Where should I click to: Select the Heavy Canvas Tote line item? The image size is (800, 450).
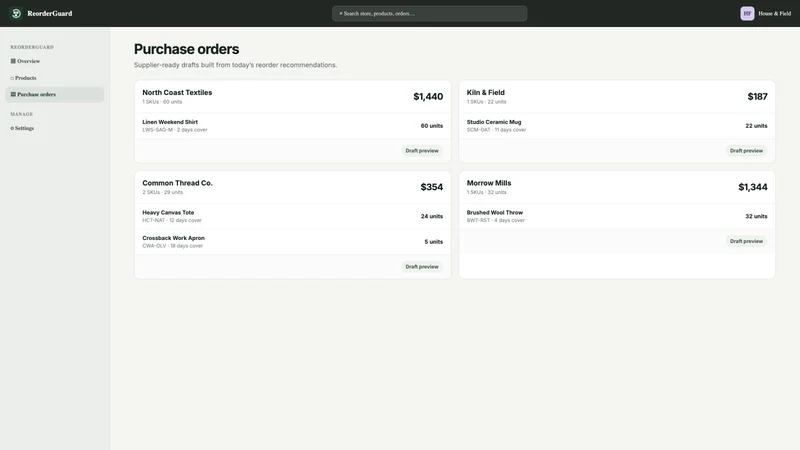[x=292, y=216]
